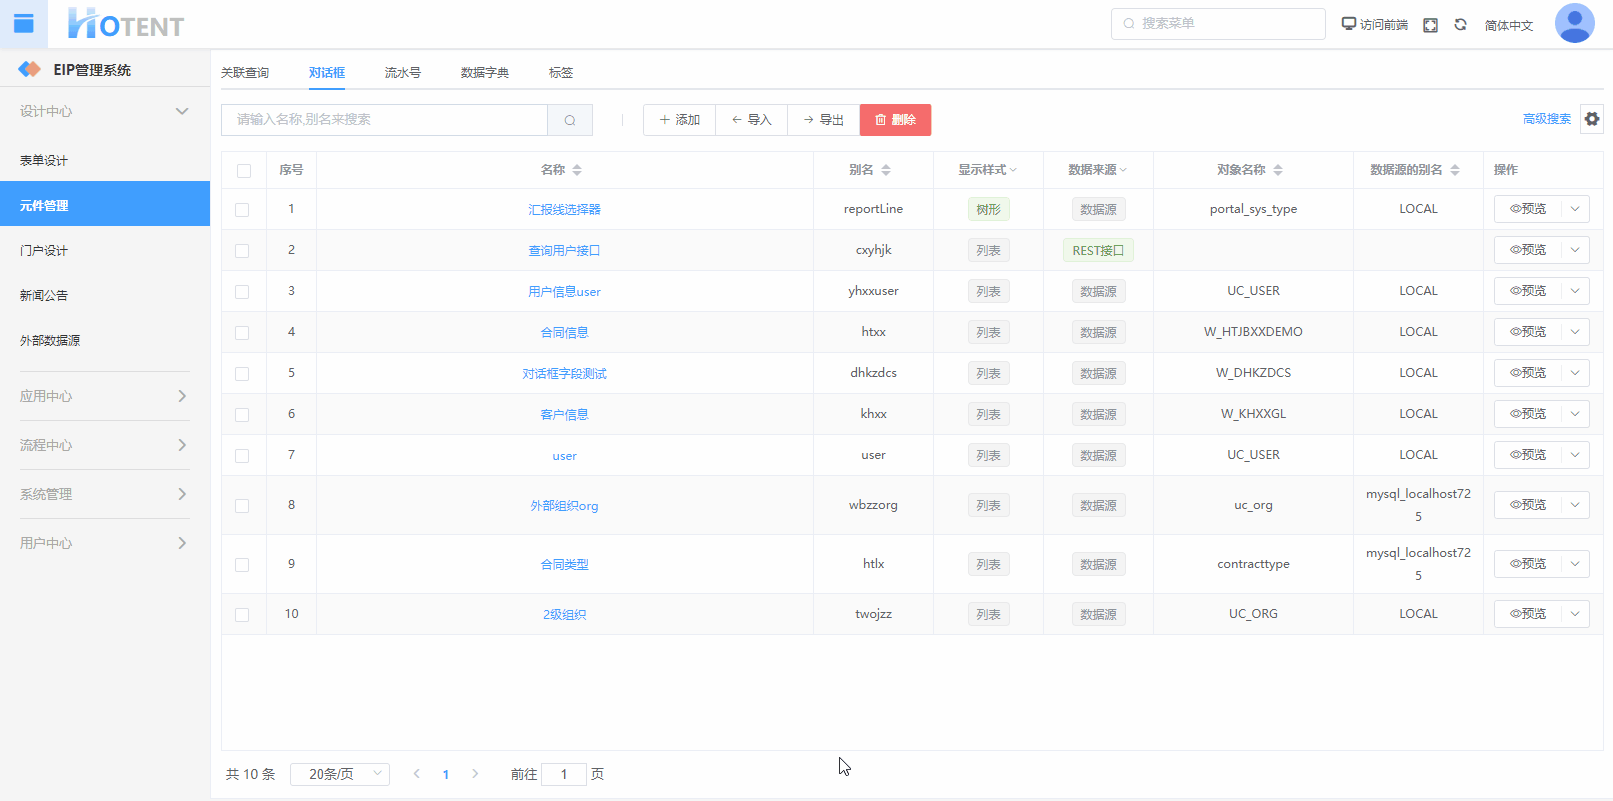The height and width of the screenshot is (801, 1613).
Task: Select the checkbox for row 1 汇报线选择器
Action: pos(242,210)
